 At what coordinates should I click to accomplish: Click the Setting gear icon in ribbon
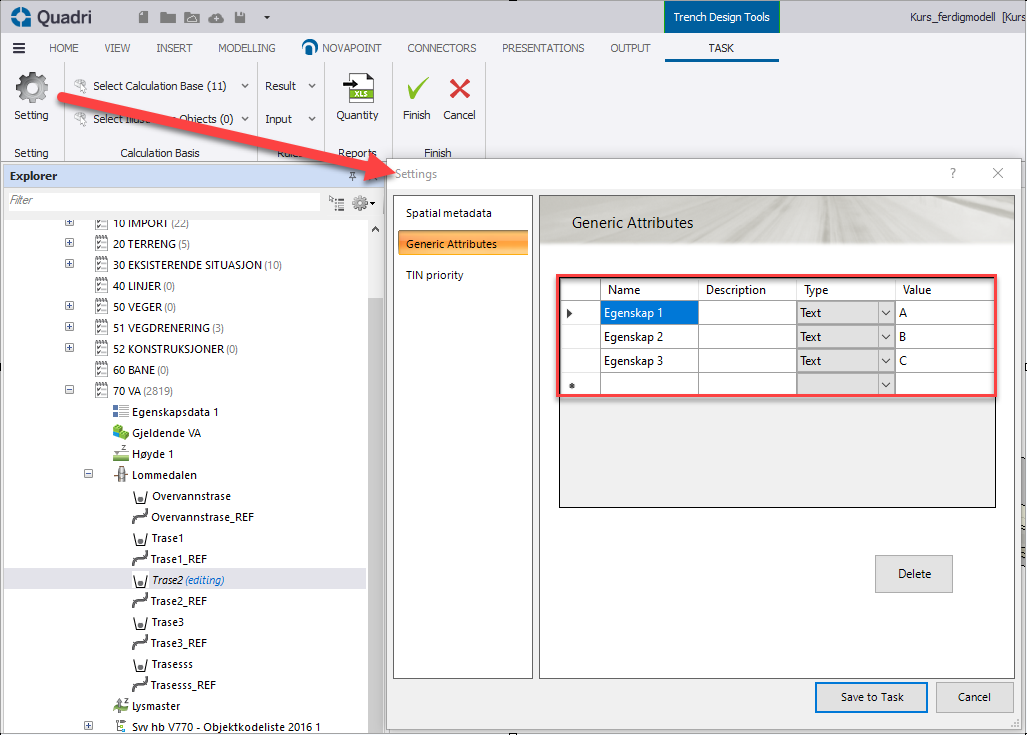click(x=31, y=89)
